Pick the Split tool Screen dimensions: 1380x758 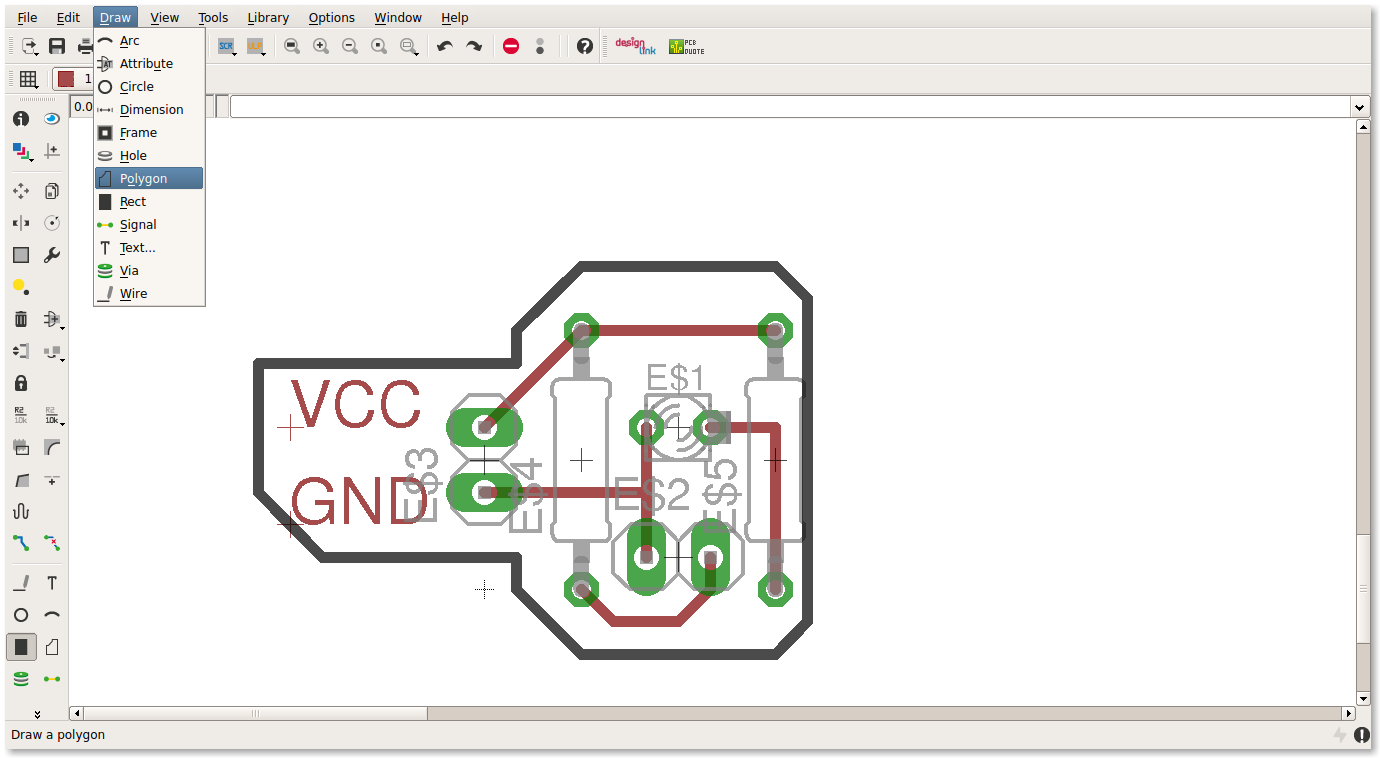(21, 479)
